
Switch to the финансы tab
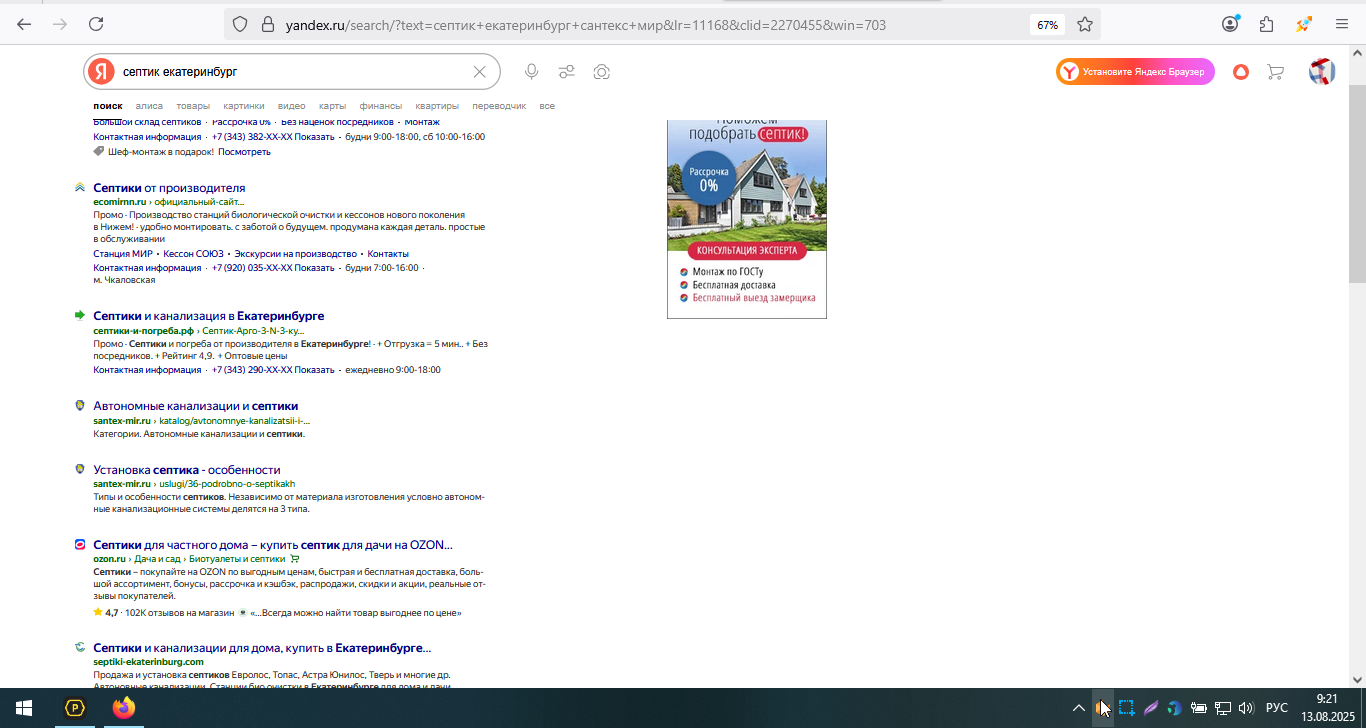(381, 106)
